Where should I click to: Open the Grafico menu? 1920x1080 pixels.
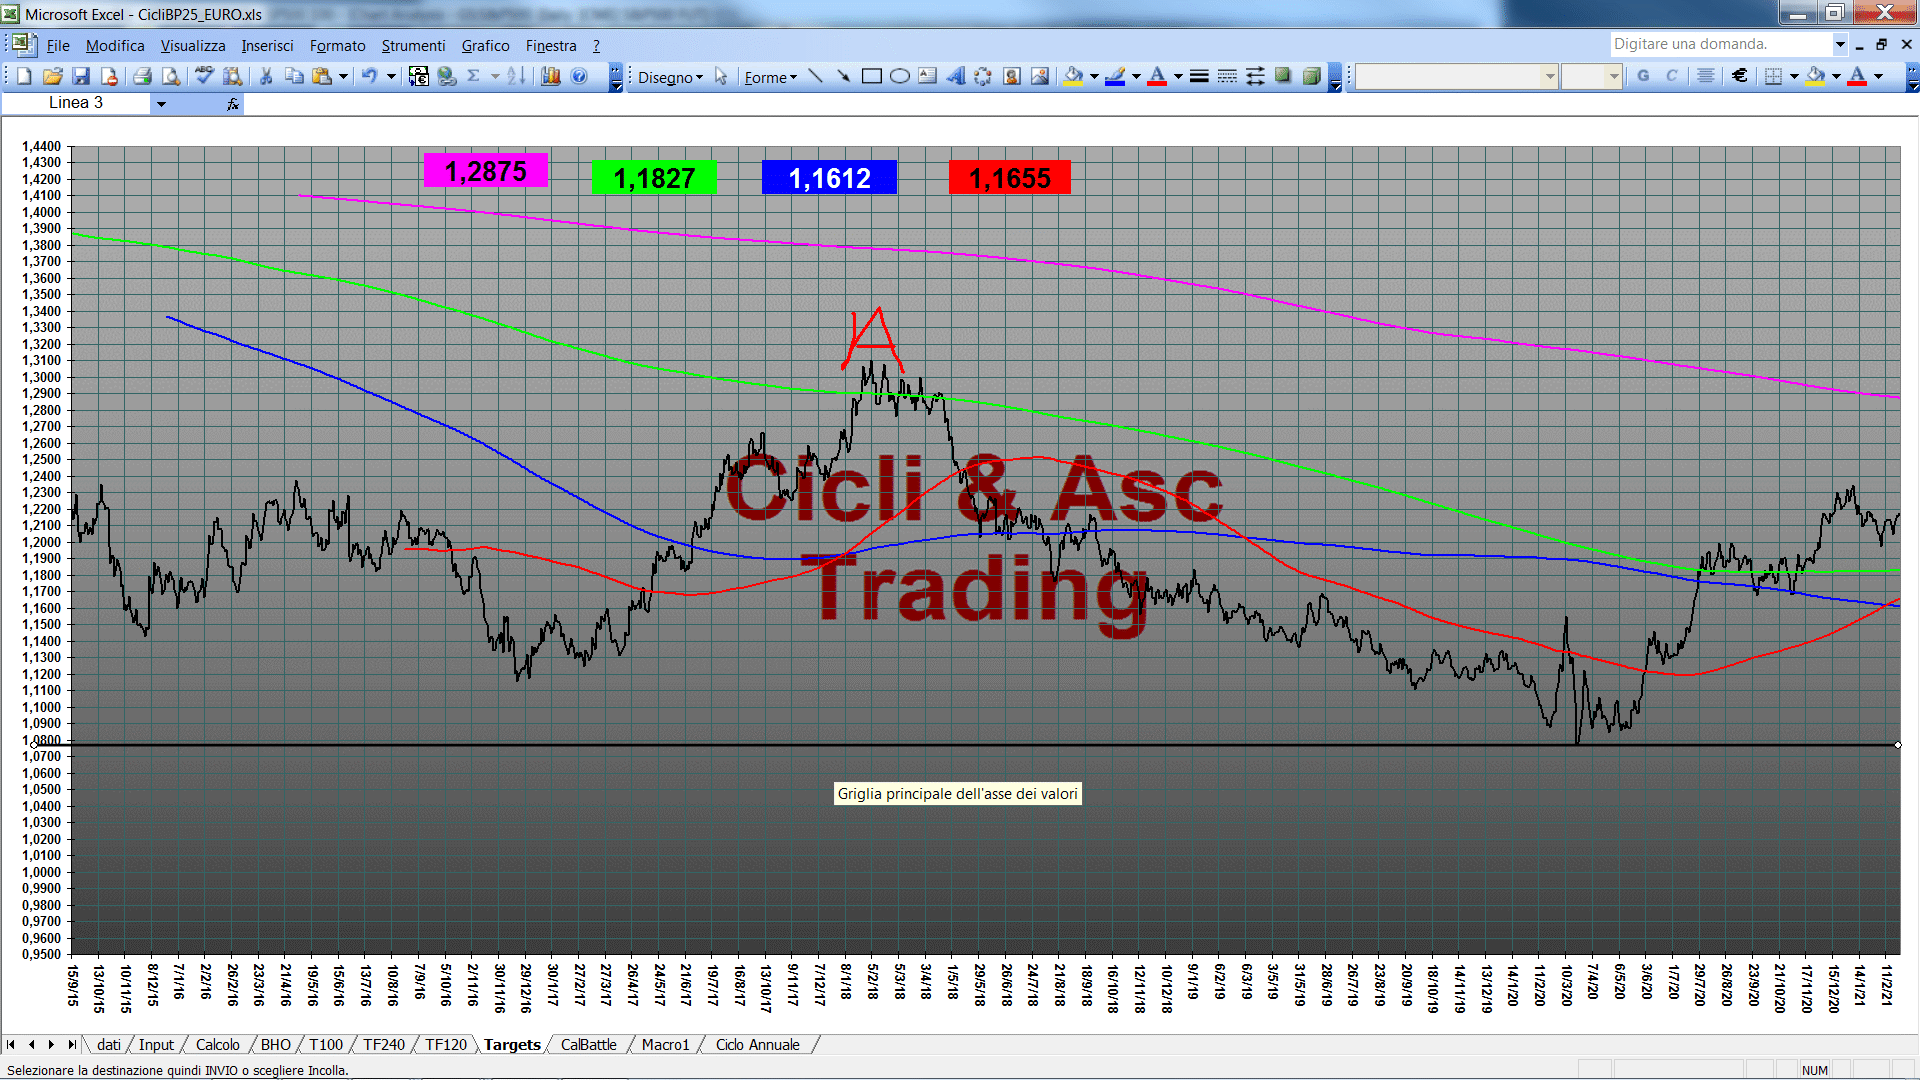485,45
